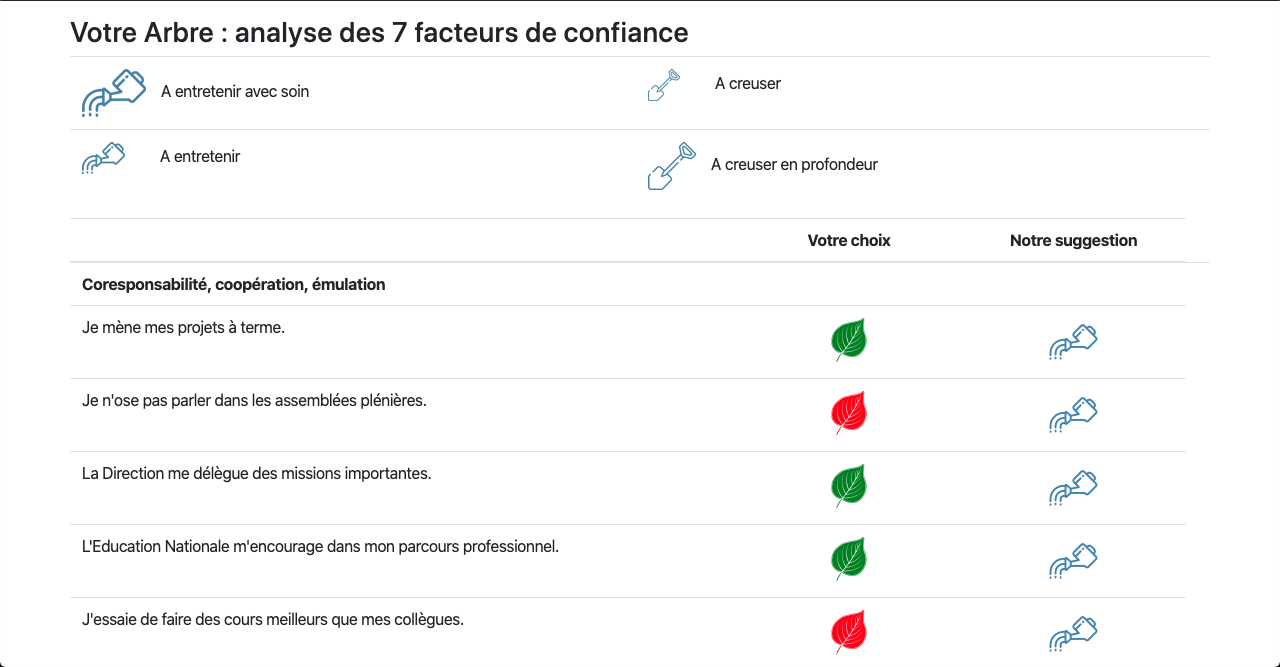Click watering can suggestion for "J'essaie de faire" row
Viewport: 1280px width, 667px height.
(x=1073, y=634)
